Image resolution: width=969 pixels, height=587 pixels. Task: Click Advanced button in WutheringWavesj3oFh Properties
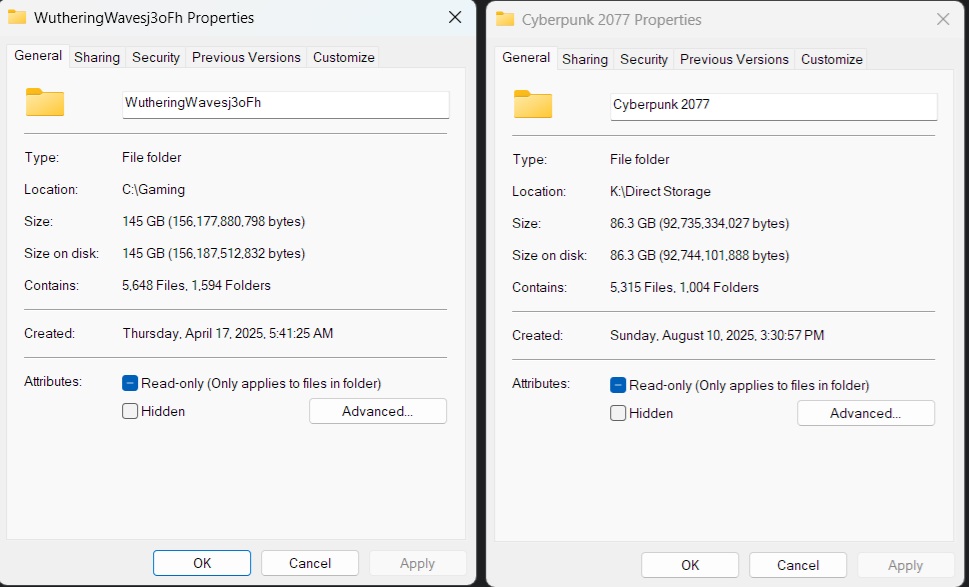(378, 411)
